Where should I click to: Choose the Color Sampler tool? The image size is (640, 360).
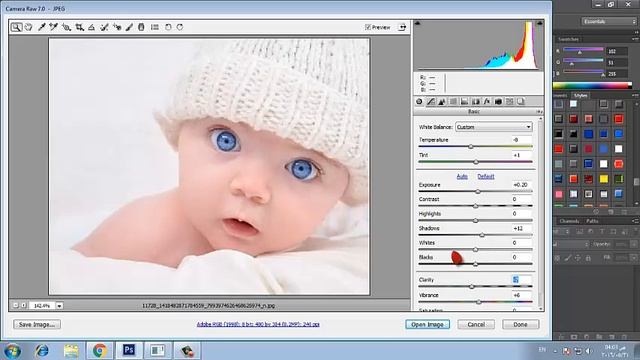pos(53,27)
